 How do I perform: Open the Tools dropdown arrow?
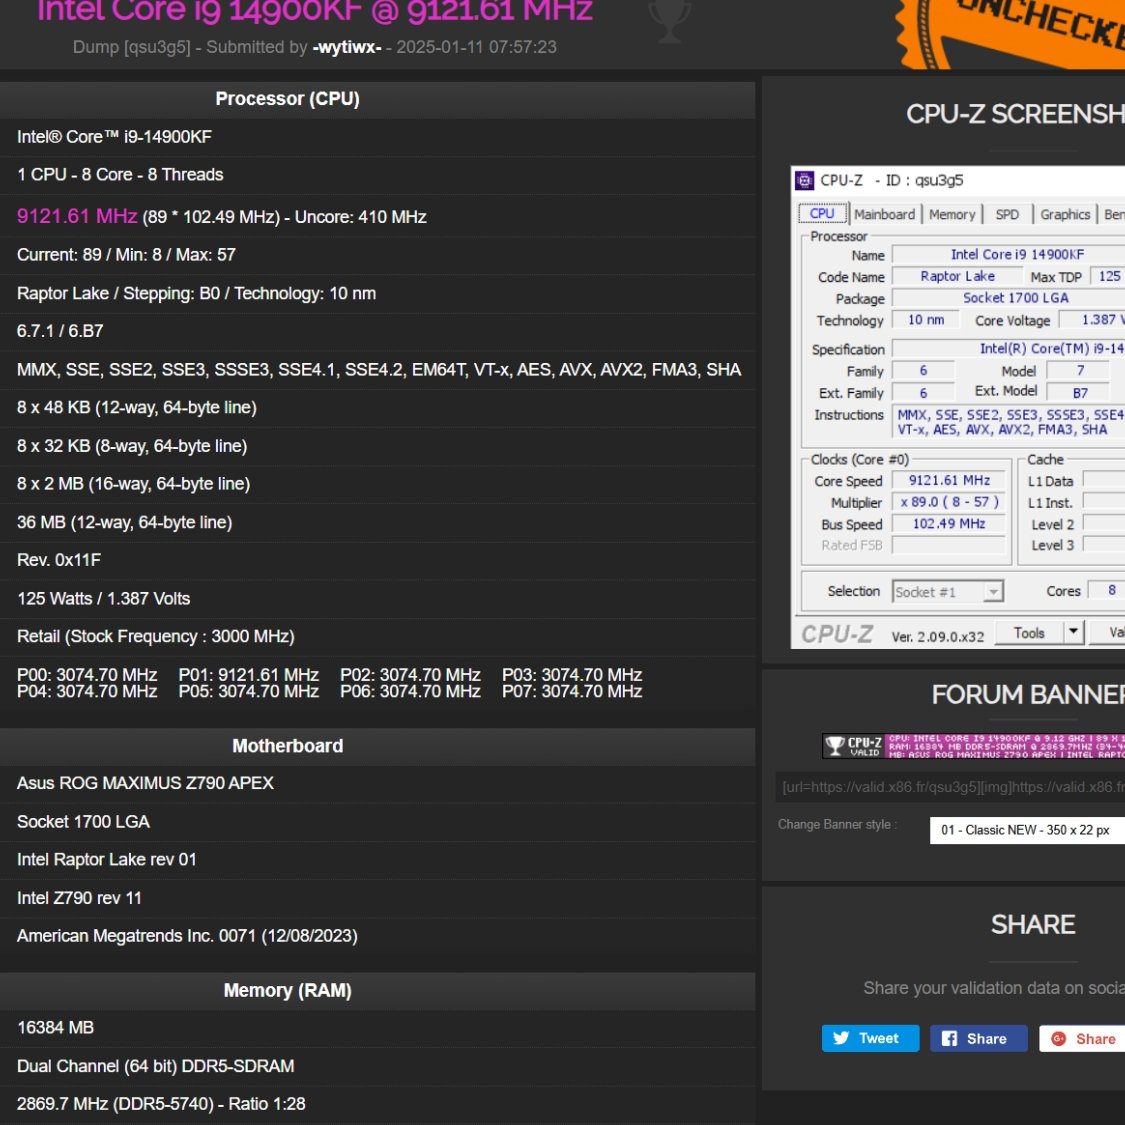(x=1073, y=632)
